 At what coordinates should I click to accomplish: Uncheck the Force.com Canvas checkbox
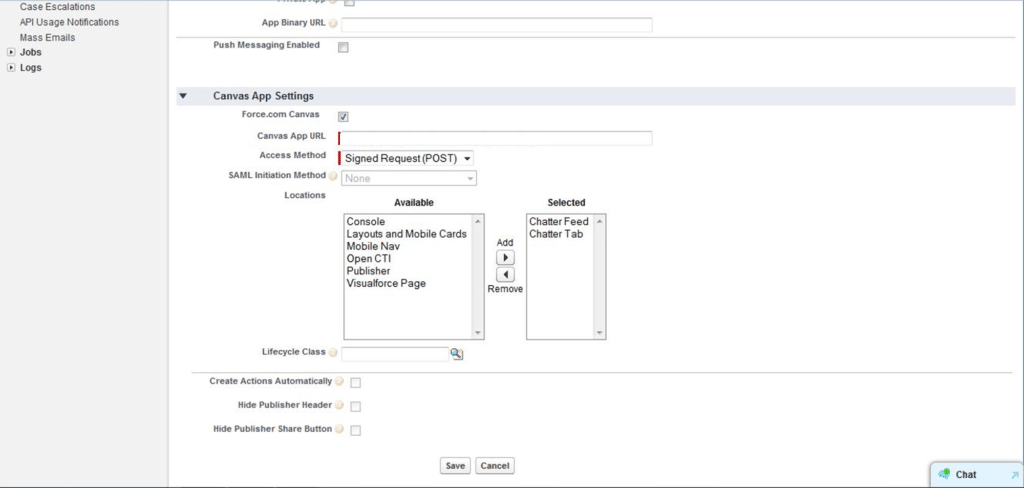[343, 117]
